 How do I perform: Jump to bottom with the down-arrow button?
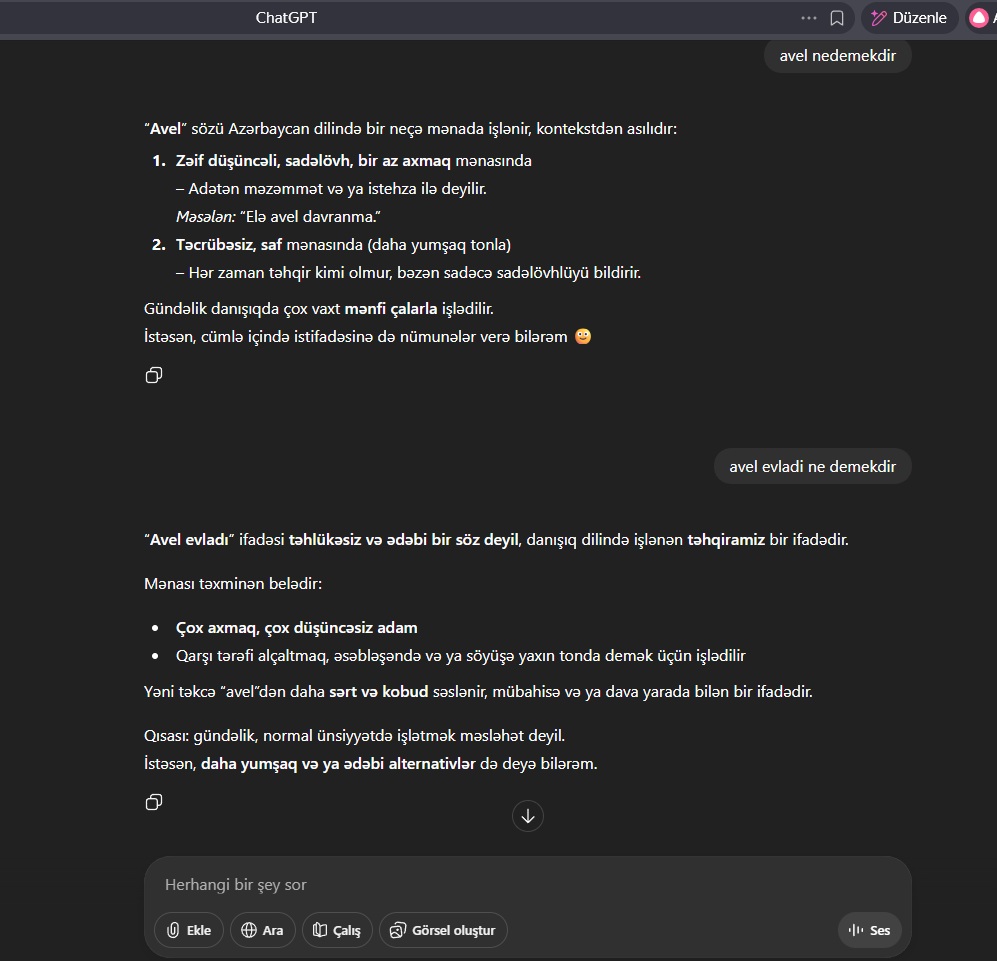pyautogui.click(x=528, y=815)
